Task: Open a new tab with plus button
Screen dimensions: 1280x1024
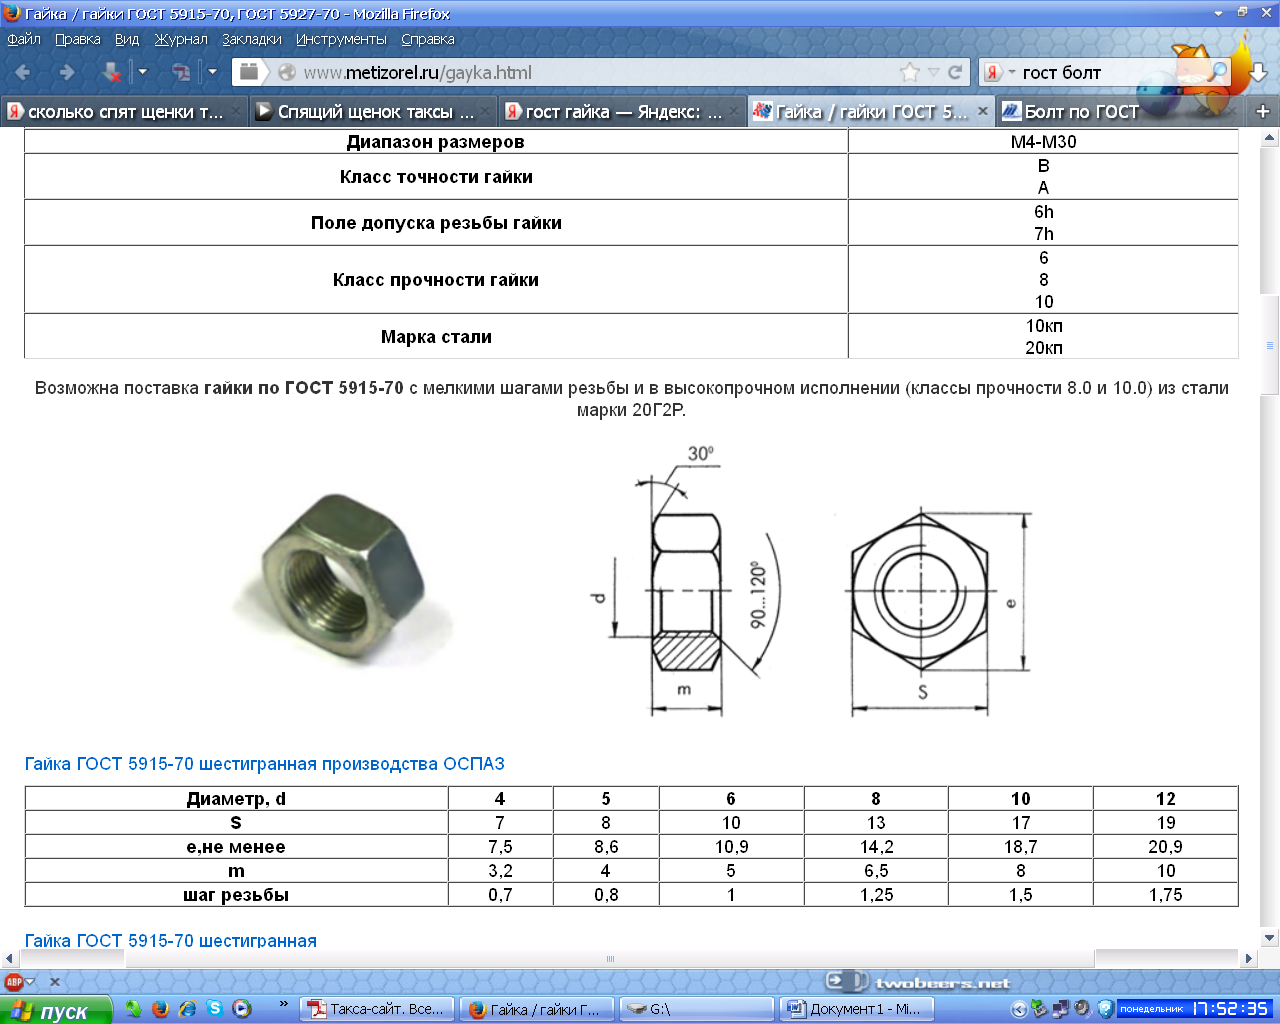Action: [1262, 111]
